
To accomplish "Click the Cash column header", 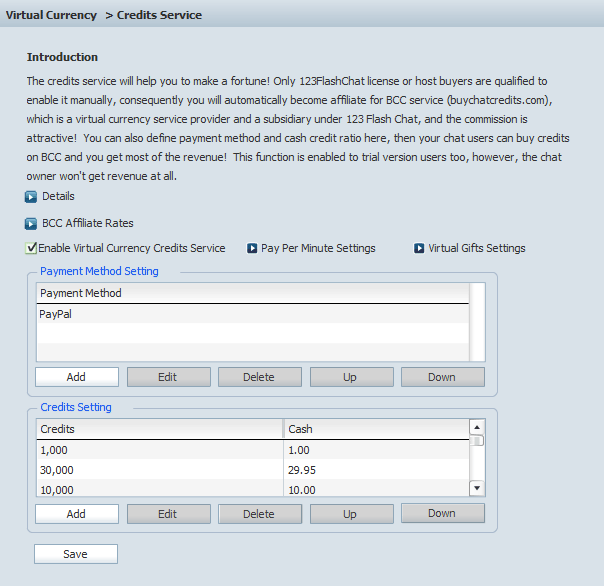I will point(376,429).
